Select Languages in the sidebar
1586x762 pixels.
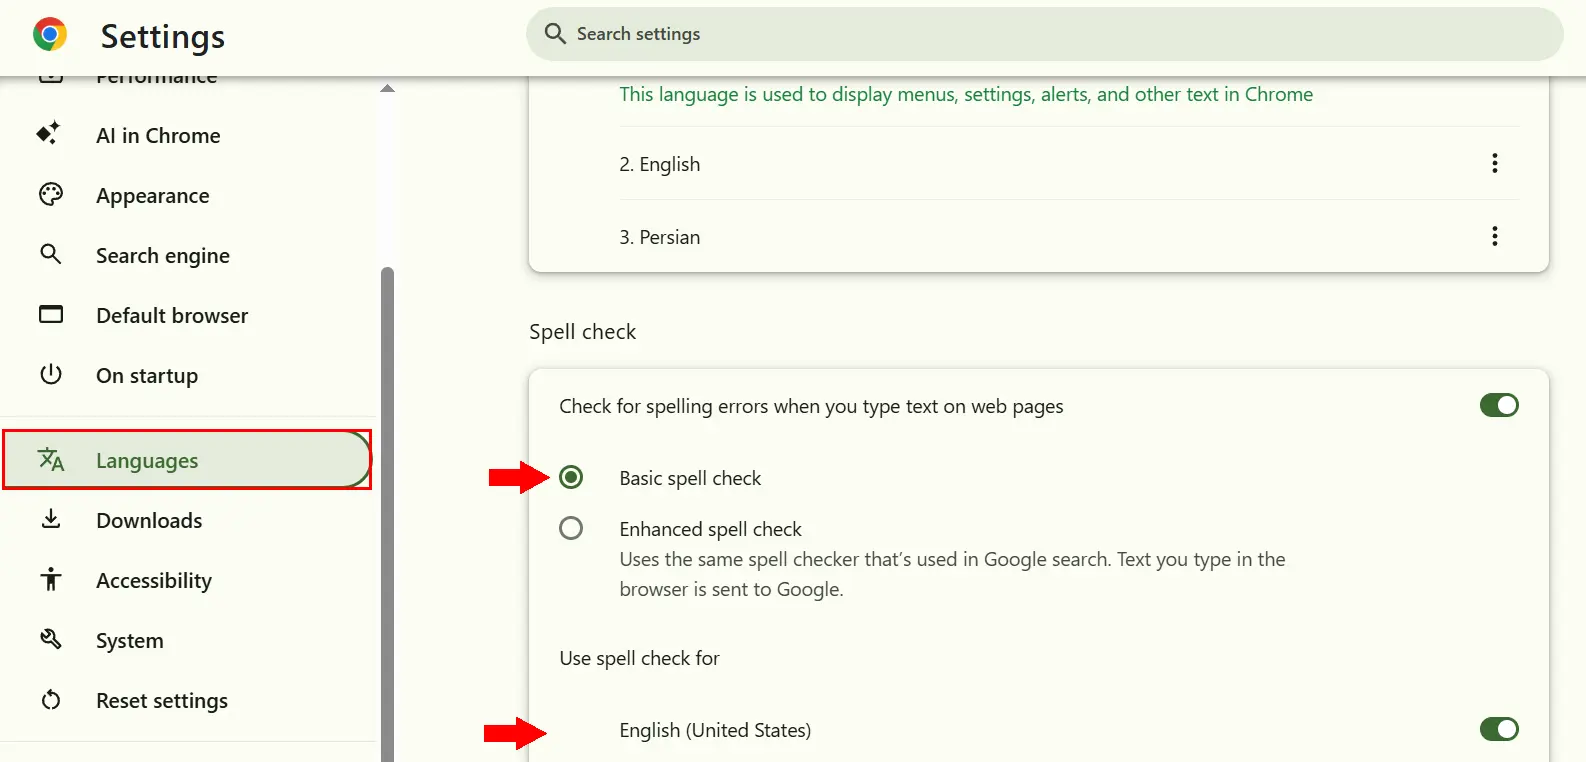pyautogui.click(x=187, y=460)
